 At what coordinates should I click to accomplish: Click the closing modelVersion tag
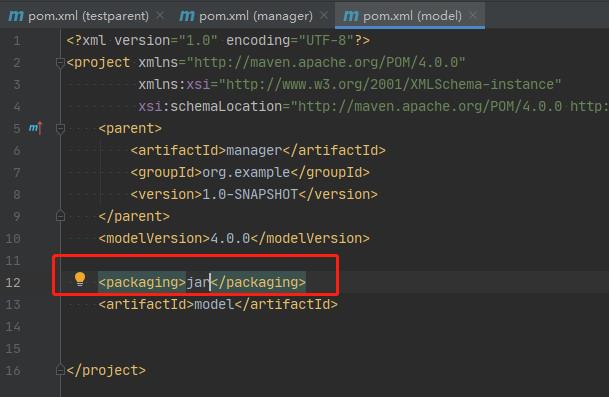[310, 238]
